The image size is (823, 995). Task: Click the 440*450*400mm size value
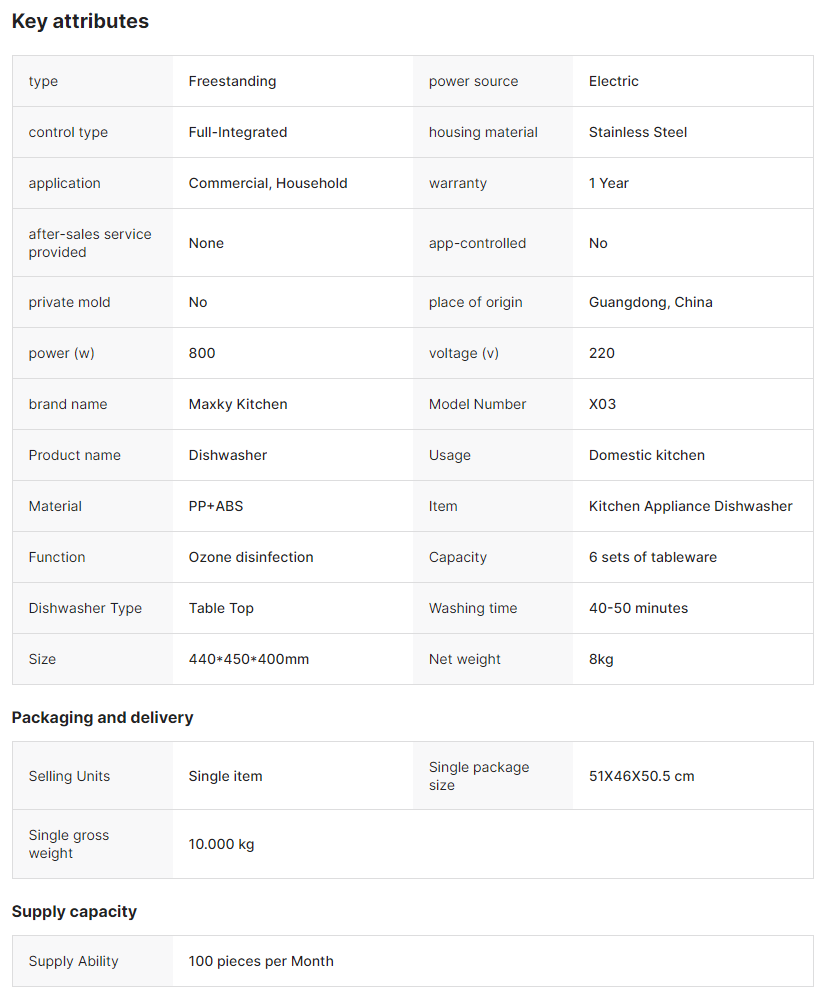249,659
